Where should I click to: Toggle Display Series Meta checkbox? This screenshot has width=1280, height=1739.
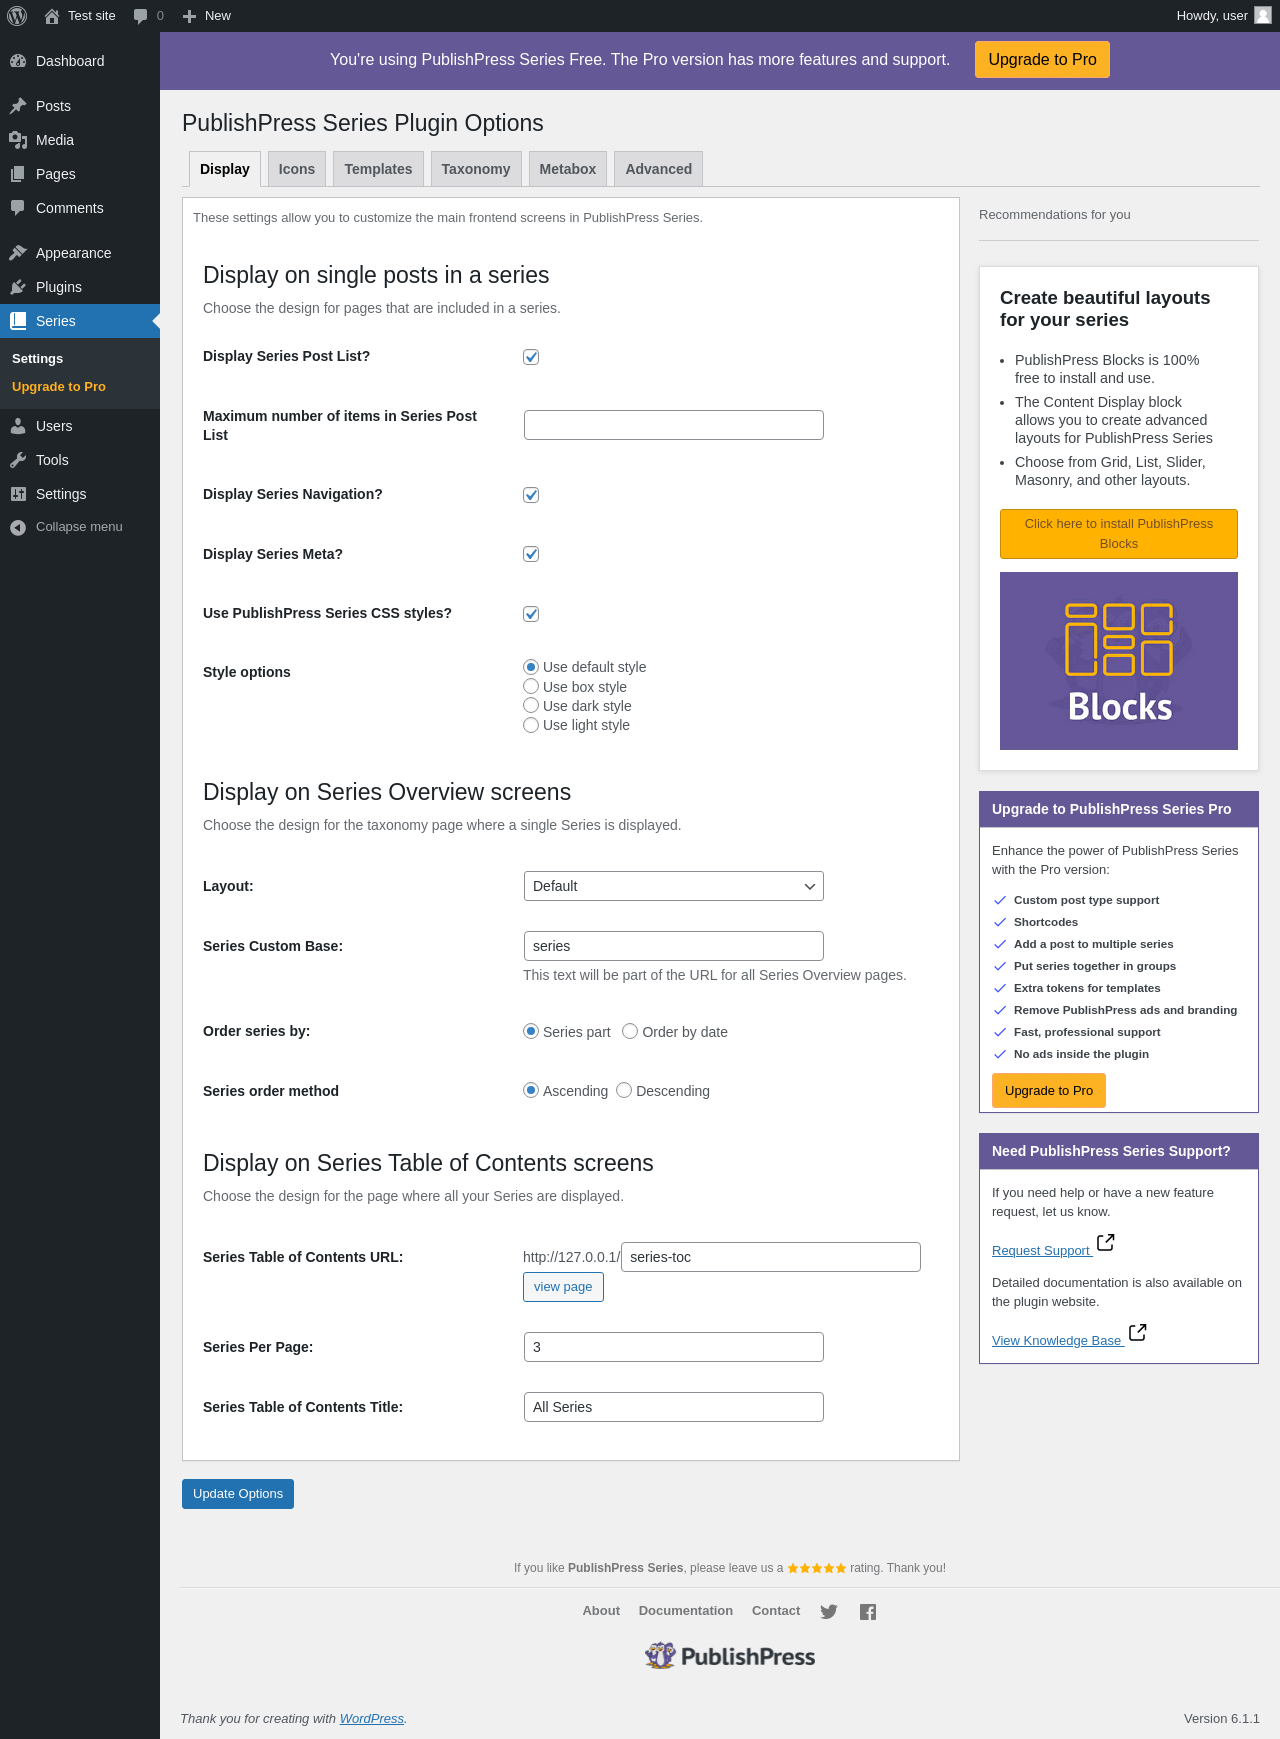click(x=531, y=554)
